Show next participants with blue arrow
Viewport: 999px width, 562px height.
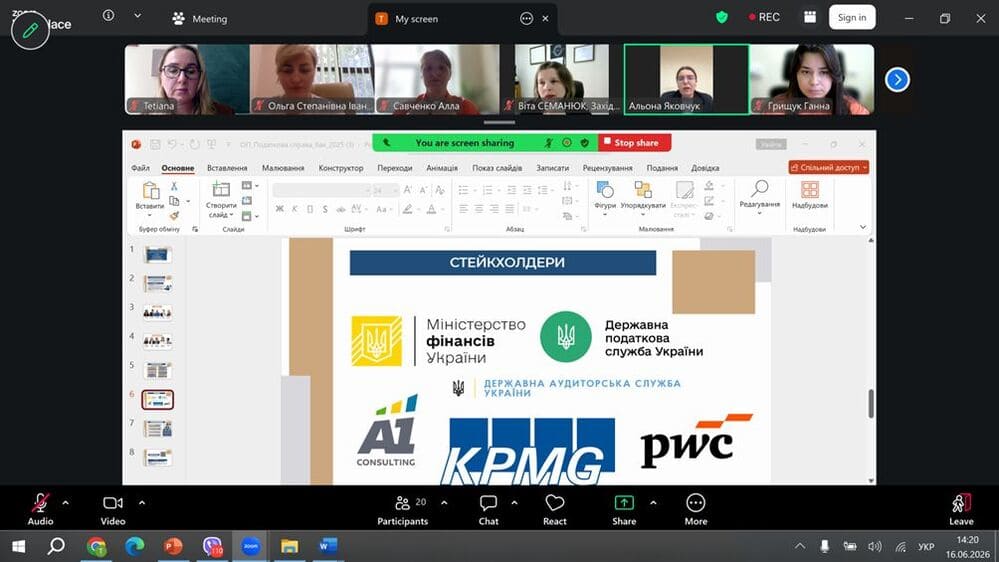pos(897,80)
